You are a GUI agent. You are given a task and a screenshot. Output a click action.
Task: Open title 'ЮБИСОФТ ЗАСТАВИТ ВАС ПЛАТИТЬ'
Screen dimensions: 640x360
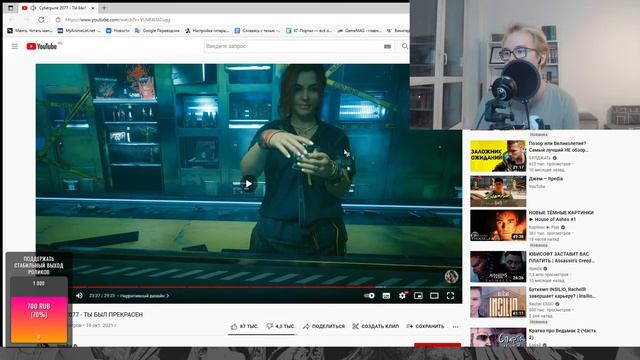coord(562,258)
